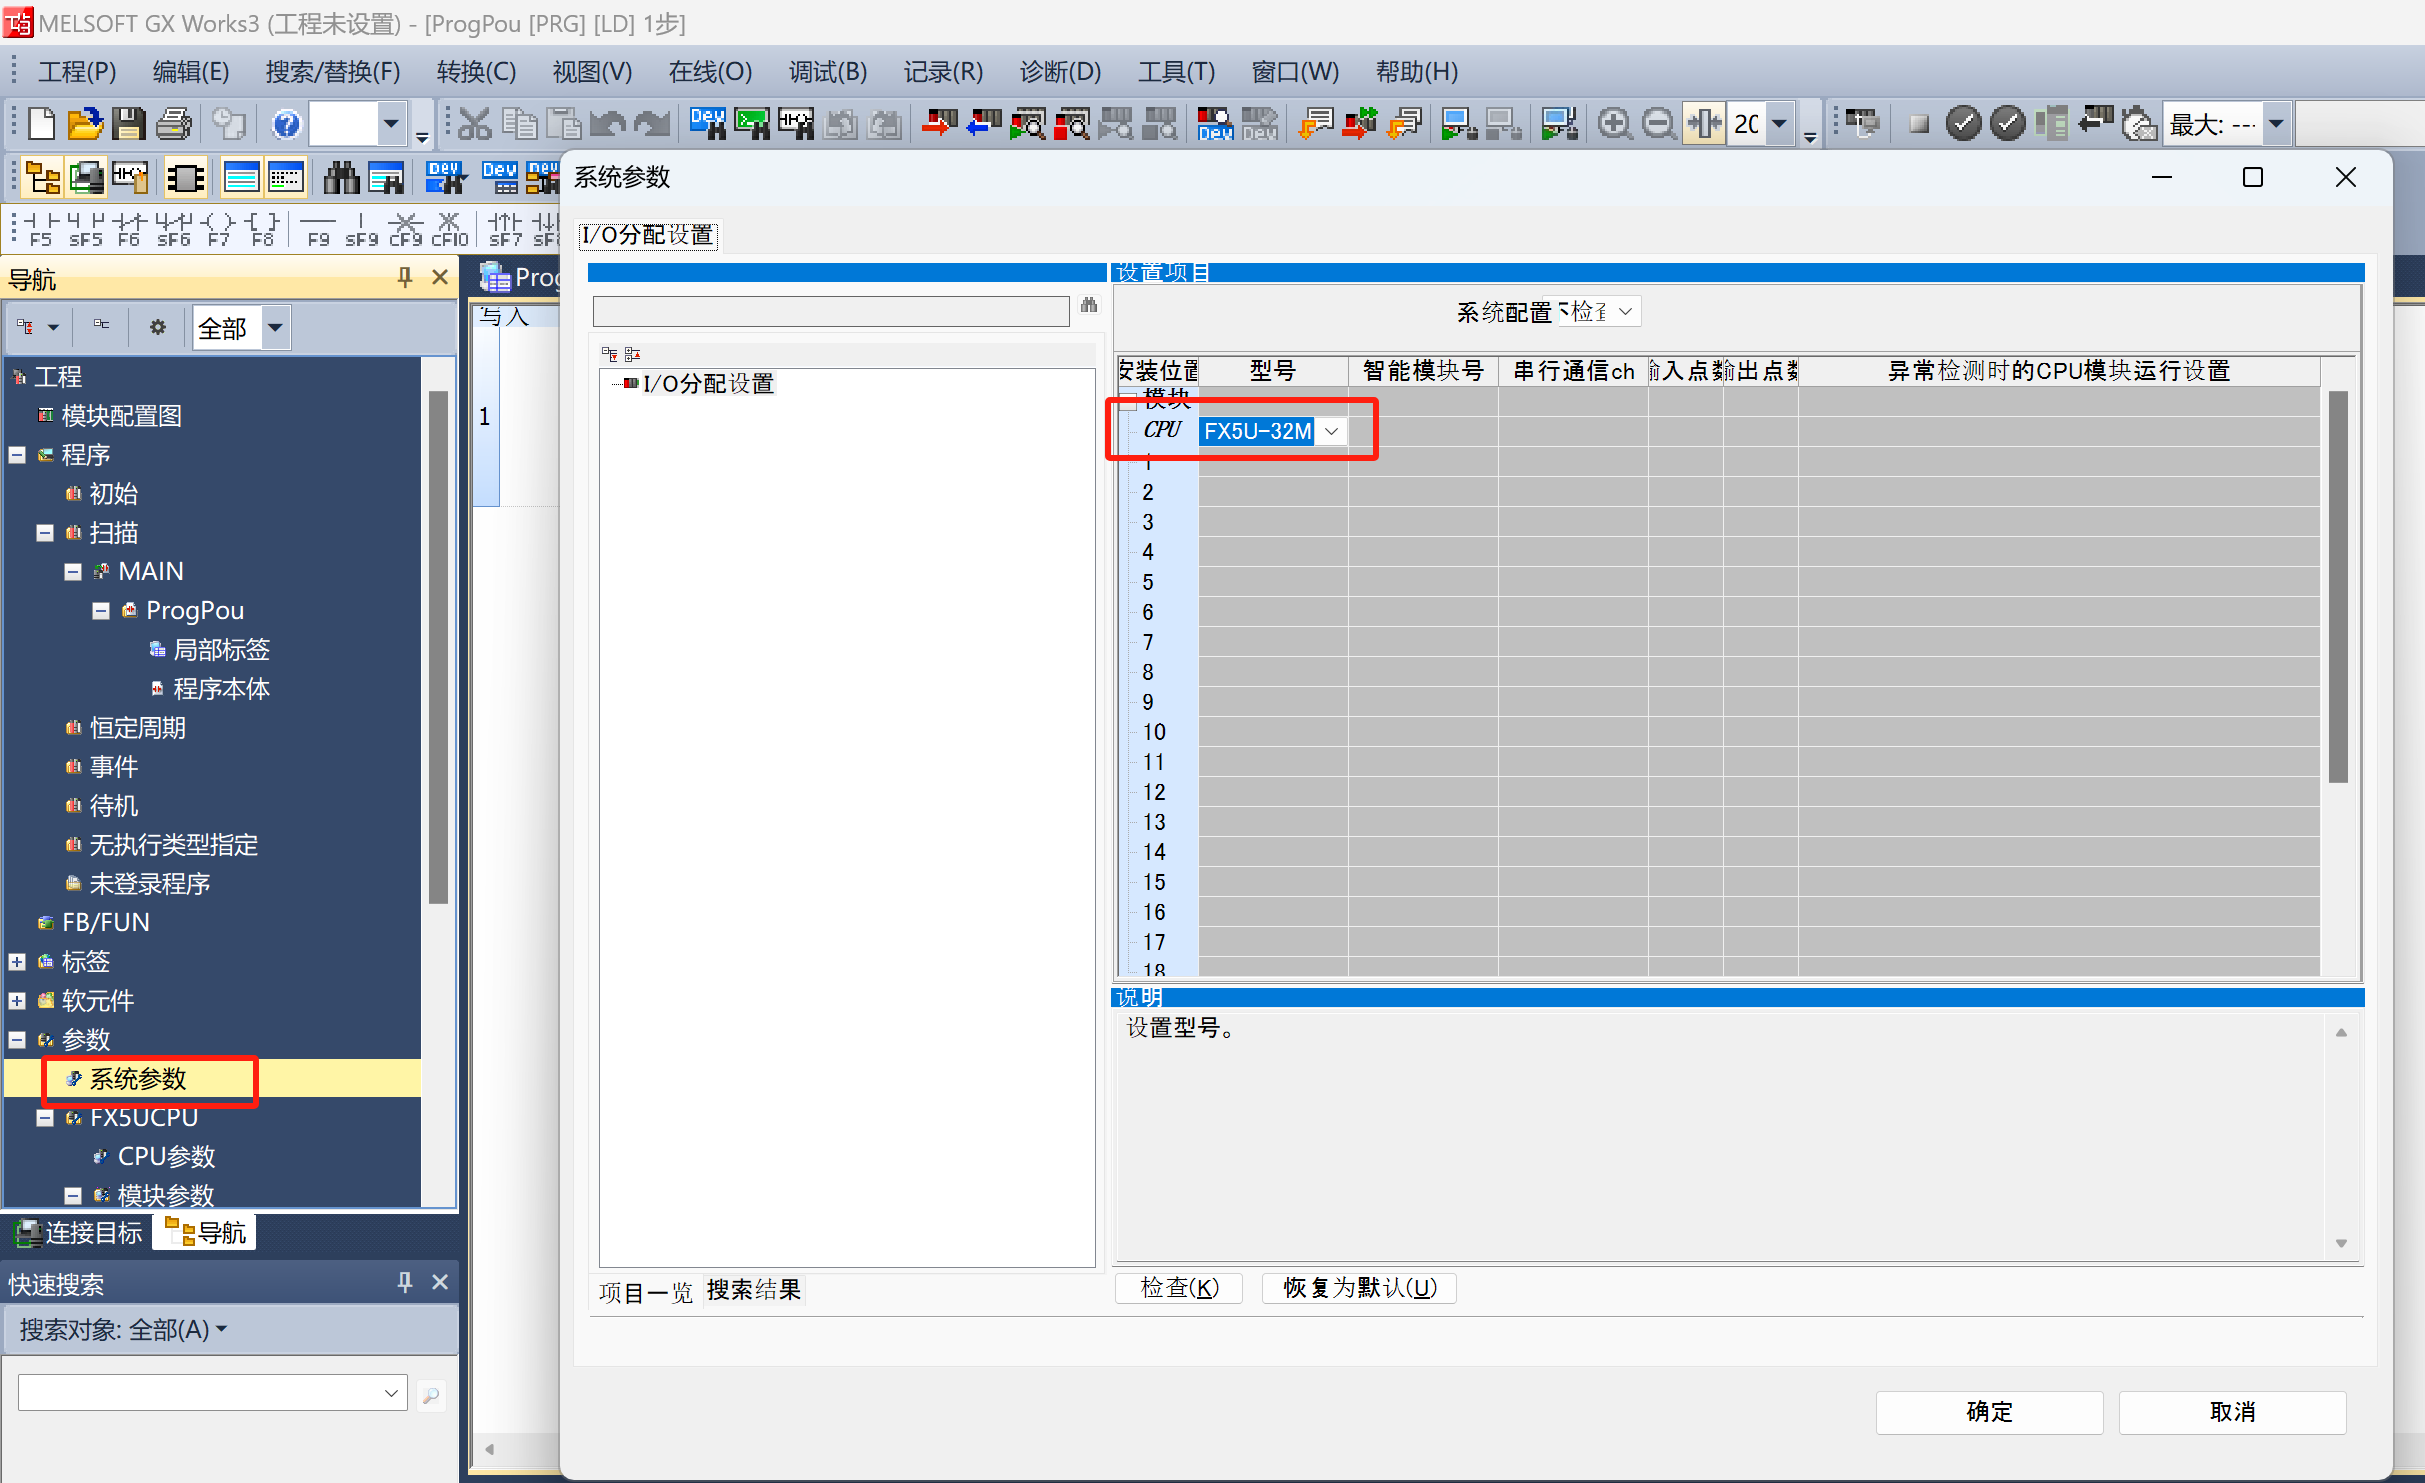
Task: Open the 全部 filter dropdown in Navigation
Action: [x=276, y=327]
